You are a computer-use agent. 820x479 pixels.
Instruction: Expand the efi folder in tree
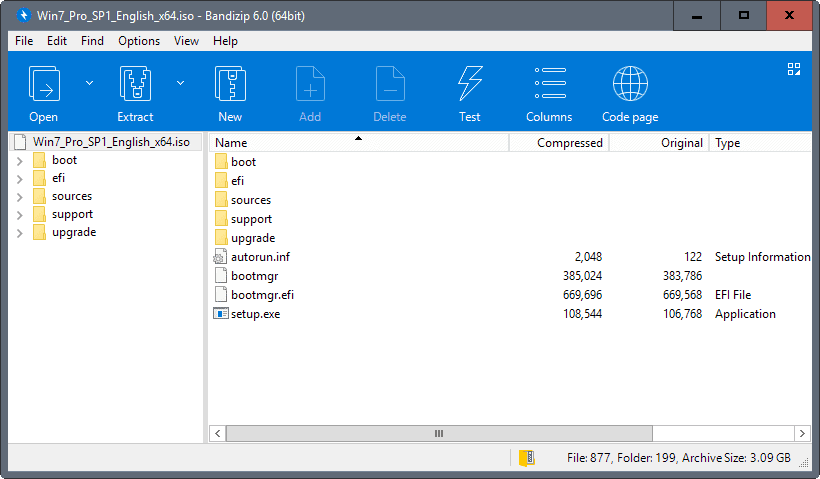[x=20, y=179]
